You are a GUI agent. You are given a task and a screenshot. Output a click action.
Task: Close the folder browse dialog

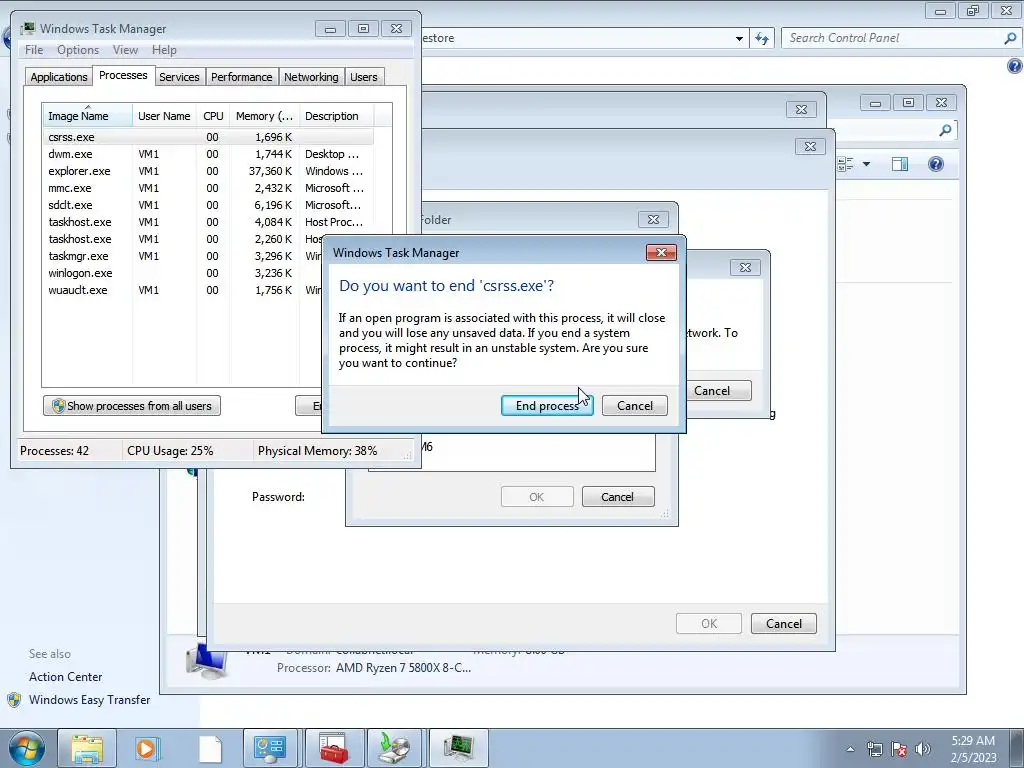point(653,219)
